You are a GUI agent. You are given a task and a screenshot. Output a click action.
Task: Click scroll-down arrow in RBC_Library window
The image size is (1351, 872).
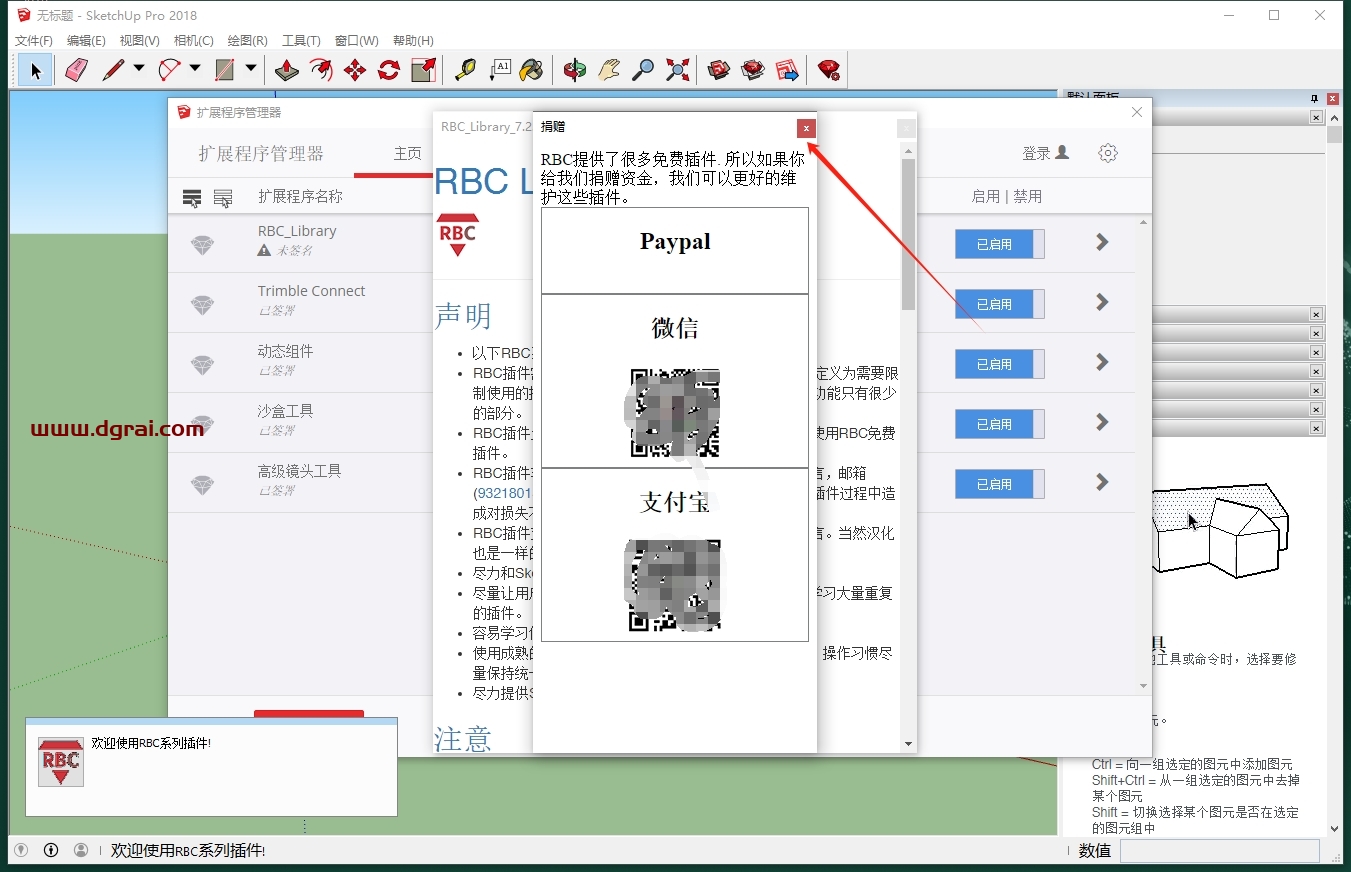(908, 743)
